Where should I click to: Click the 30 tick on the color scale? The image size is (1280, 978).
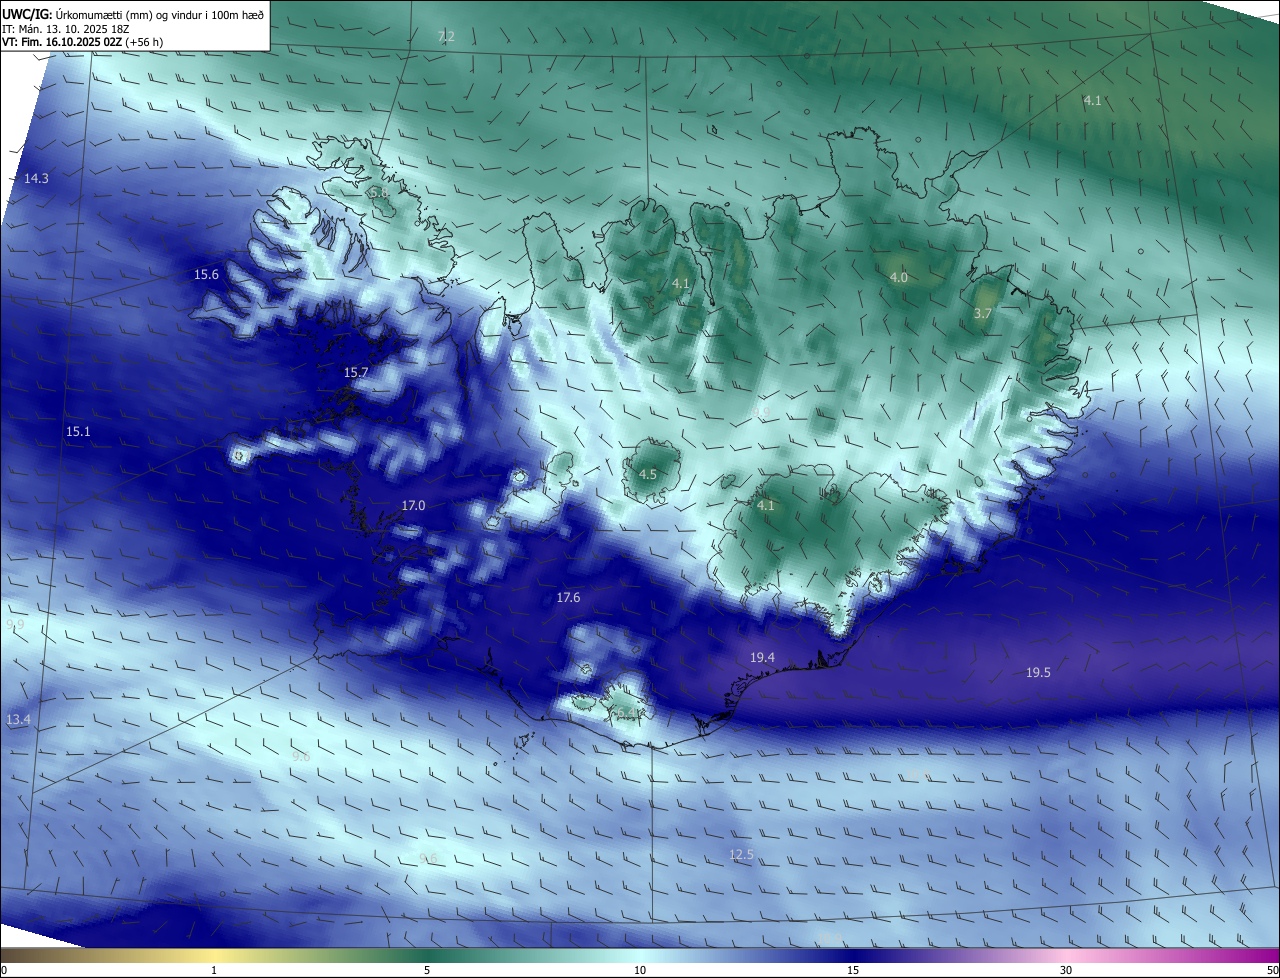pos(1066,971)
